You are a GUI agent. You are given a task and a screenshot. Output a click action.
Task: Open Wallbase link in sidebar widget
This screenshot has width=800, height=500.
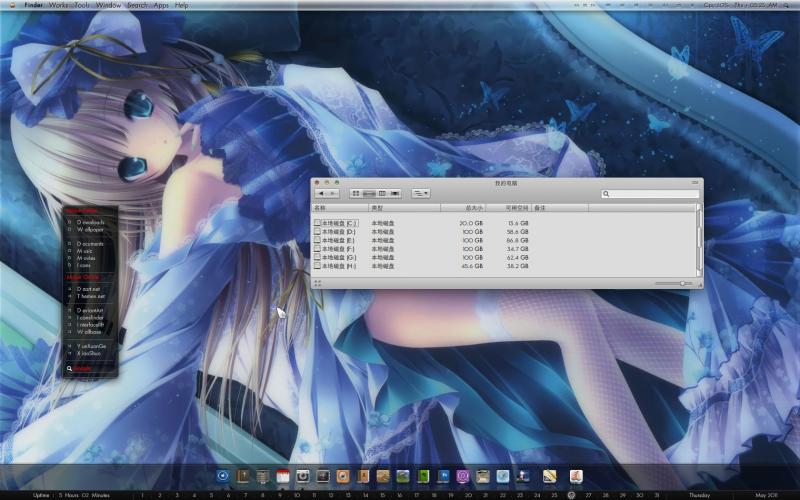[x=89, y=332]
